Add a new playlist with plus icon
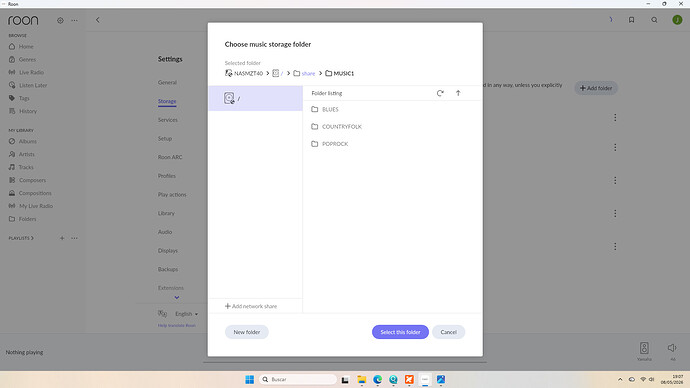Image resolution: width=690 pixels, height=388 pixels. (62, 238)
